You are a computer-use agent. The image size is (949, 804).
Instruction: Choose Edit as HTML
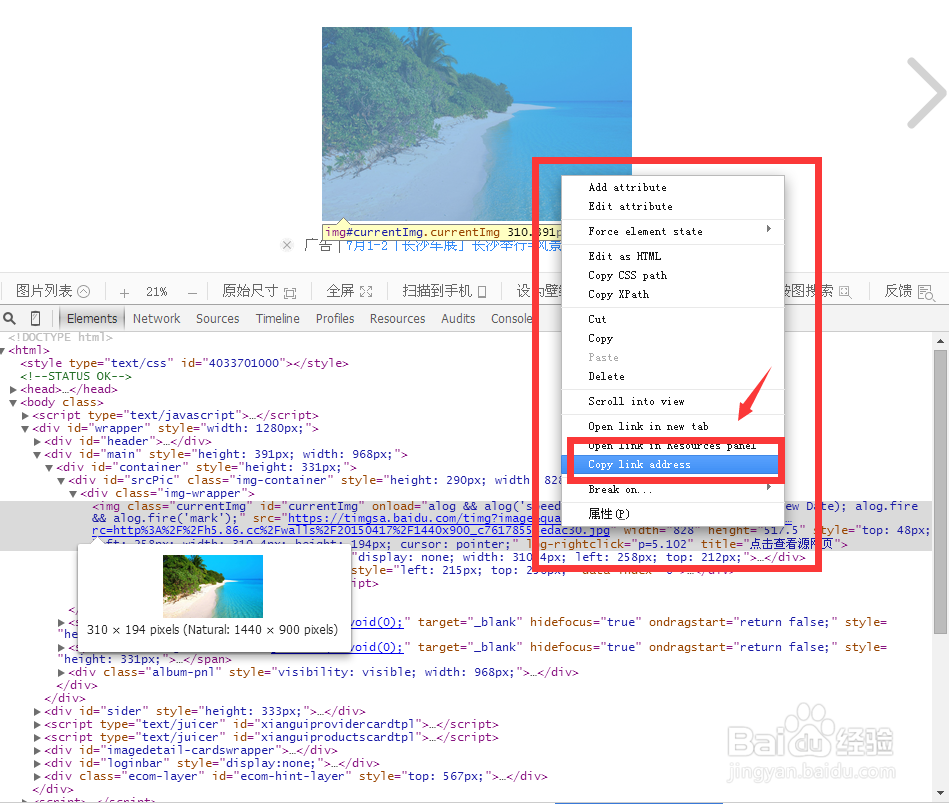point(673,256)
